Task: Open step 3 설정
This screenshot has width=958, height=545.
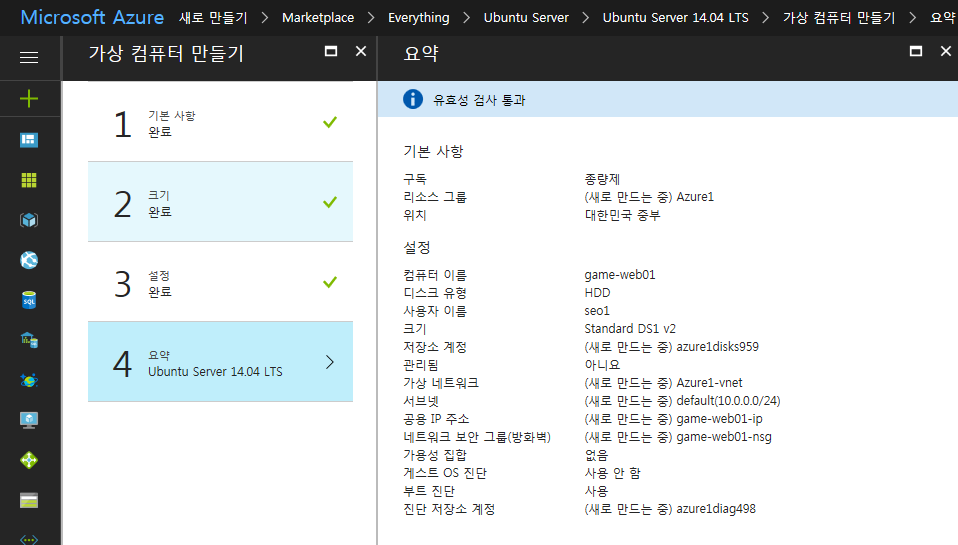Action: (x=221, y=282)
